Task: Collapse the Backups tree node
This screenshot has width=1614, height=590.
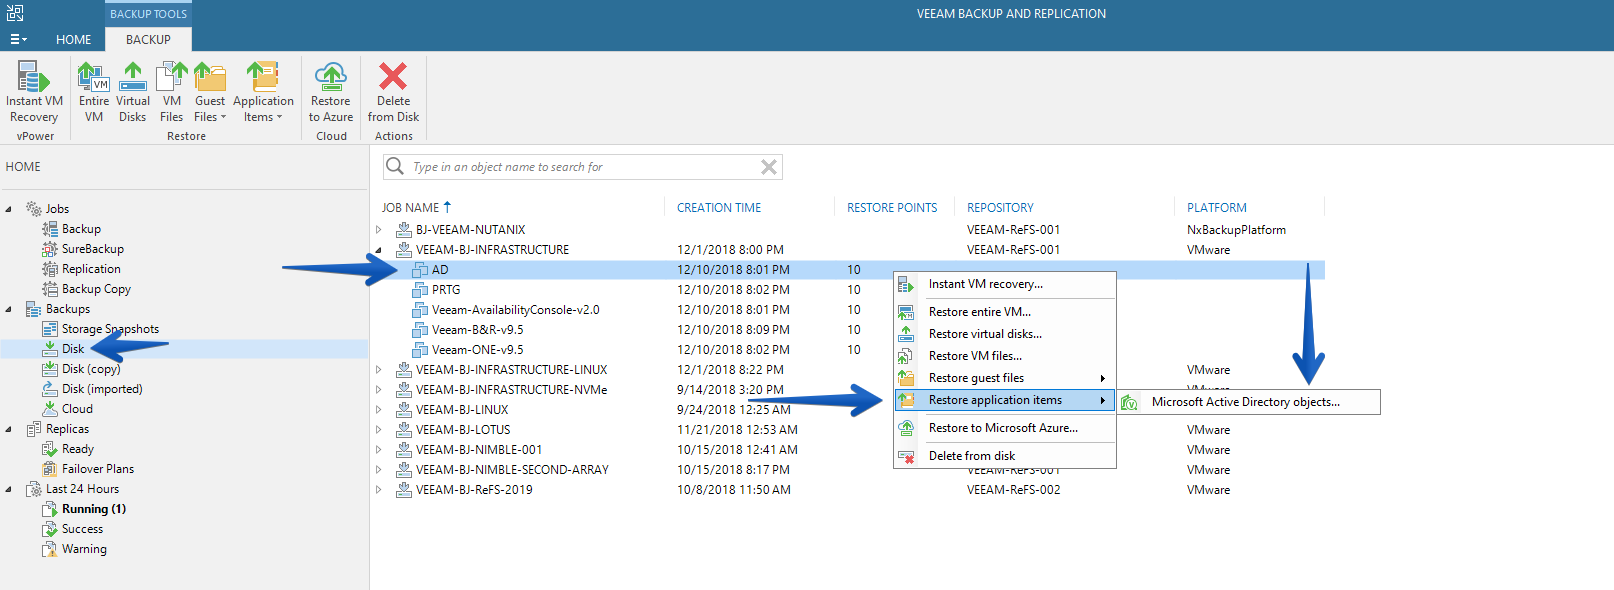Action: coord(9,309)
